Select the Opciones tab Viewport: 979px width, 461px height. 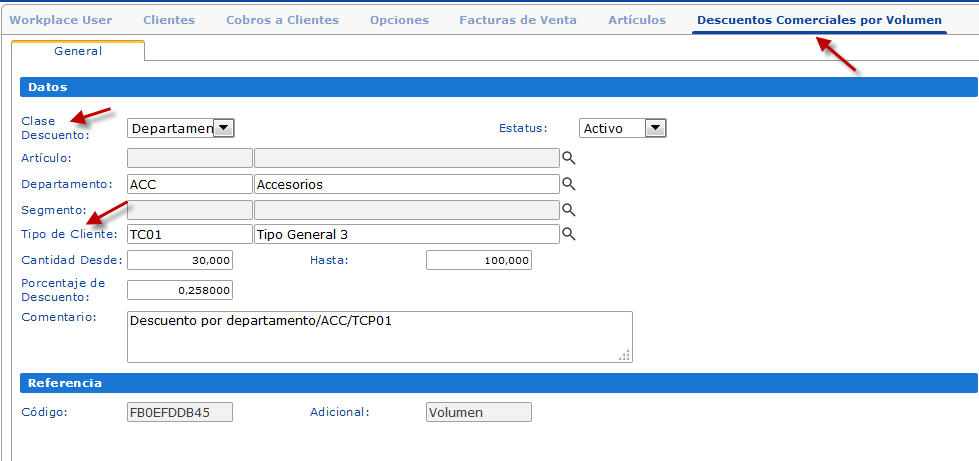[x=399, y=20]
